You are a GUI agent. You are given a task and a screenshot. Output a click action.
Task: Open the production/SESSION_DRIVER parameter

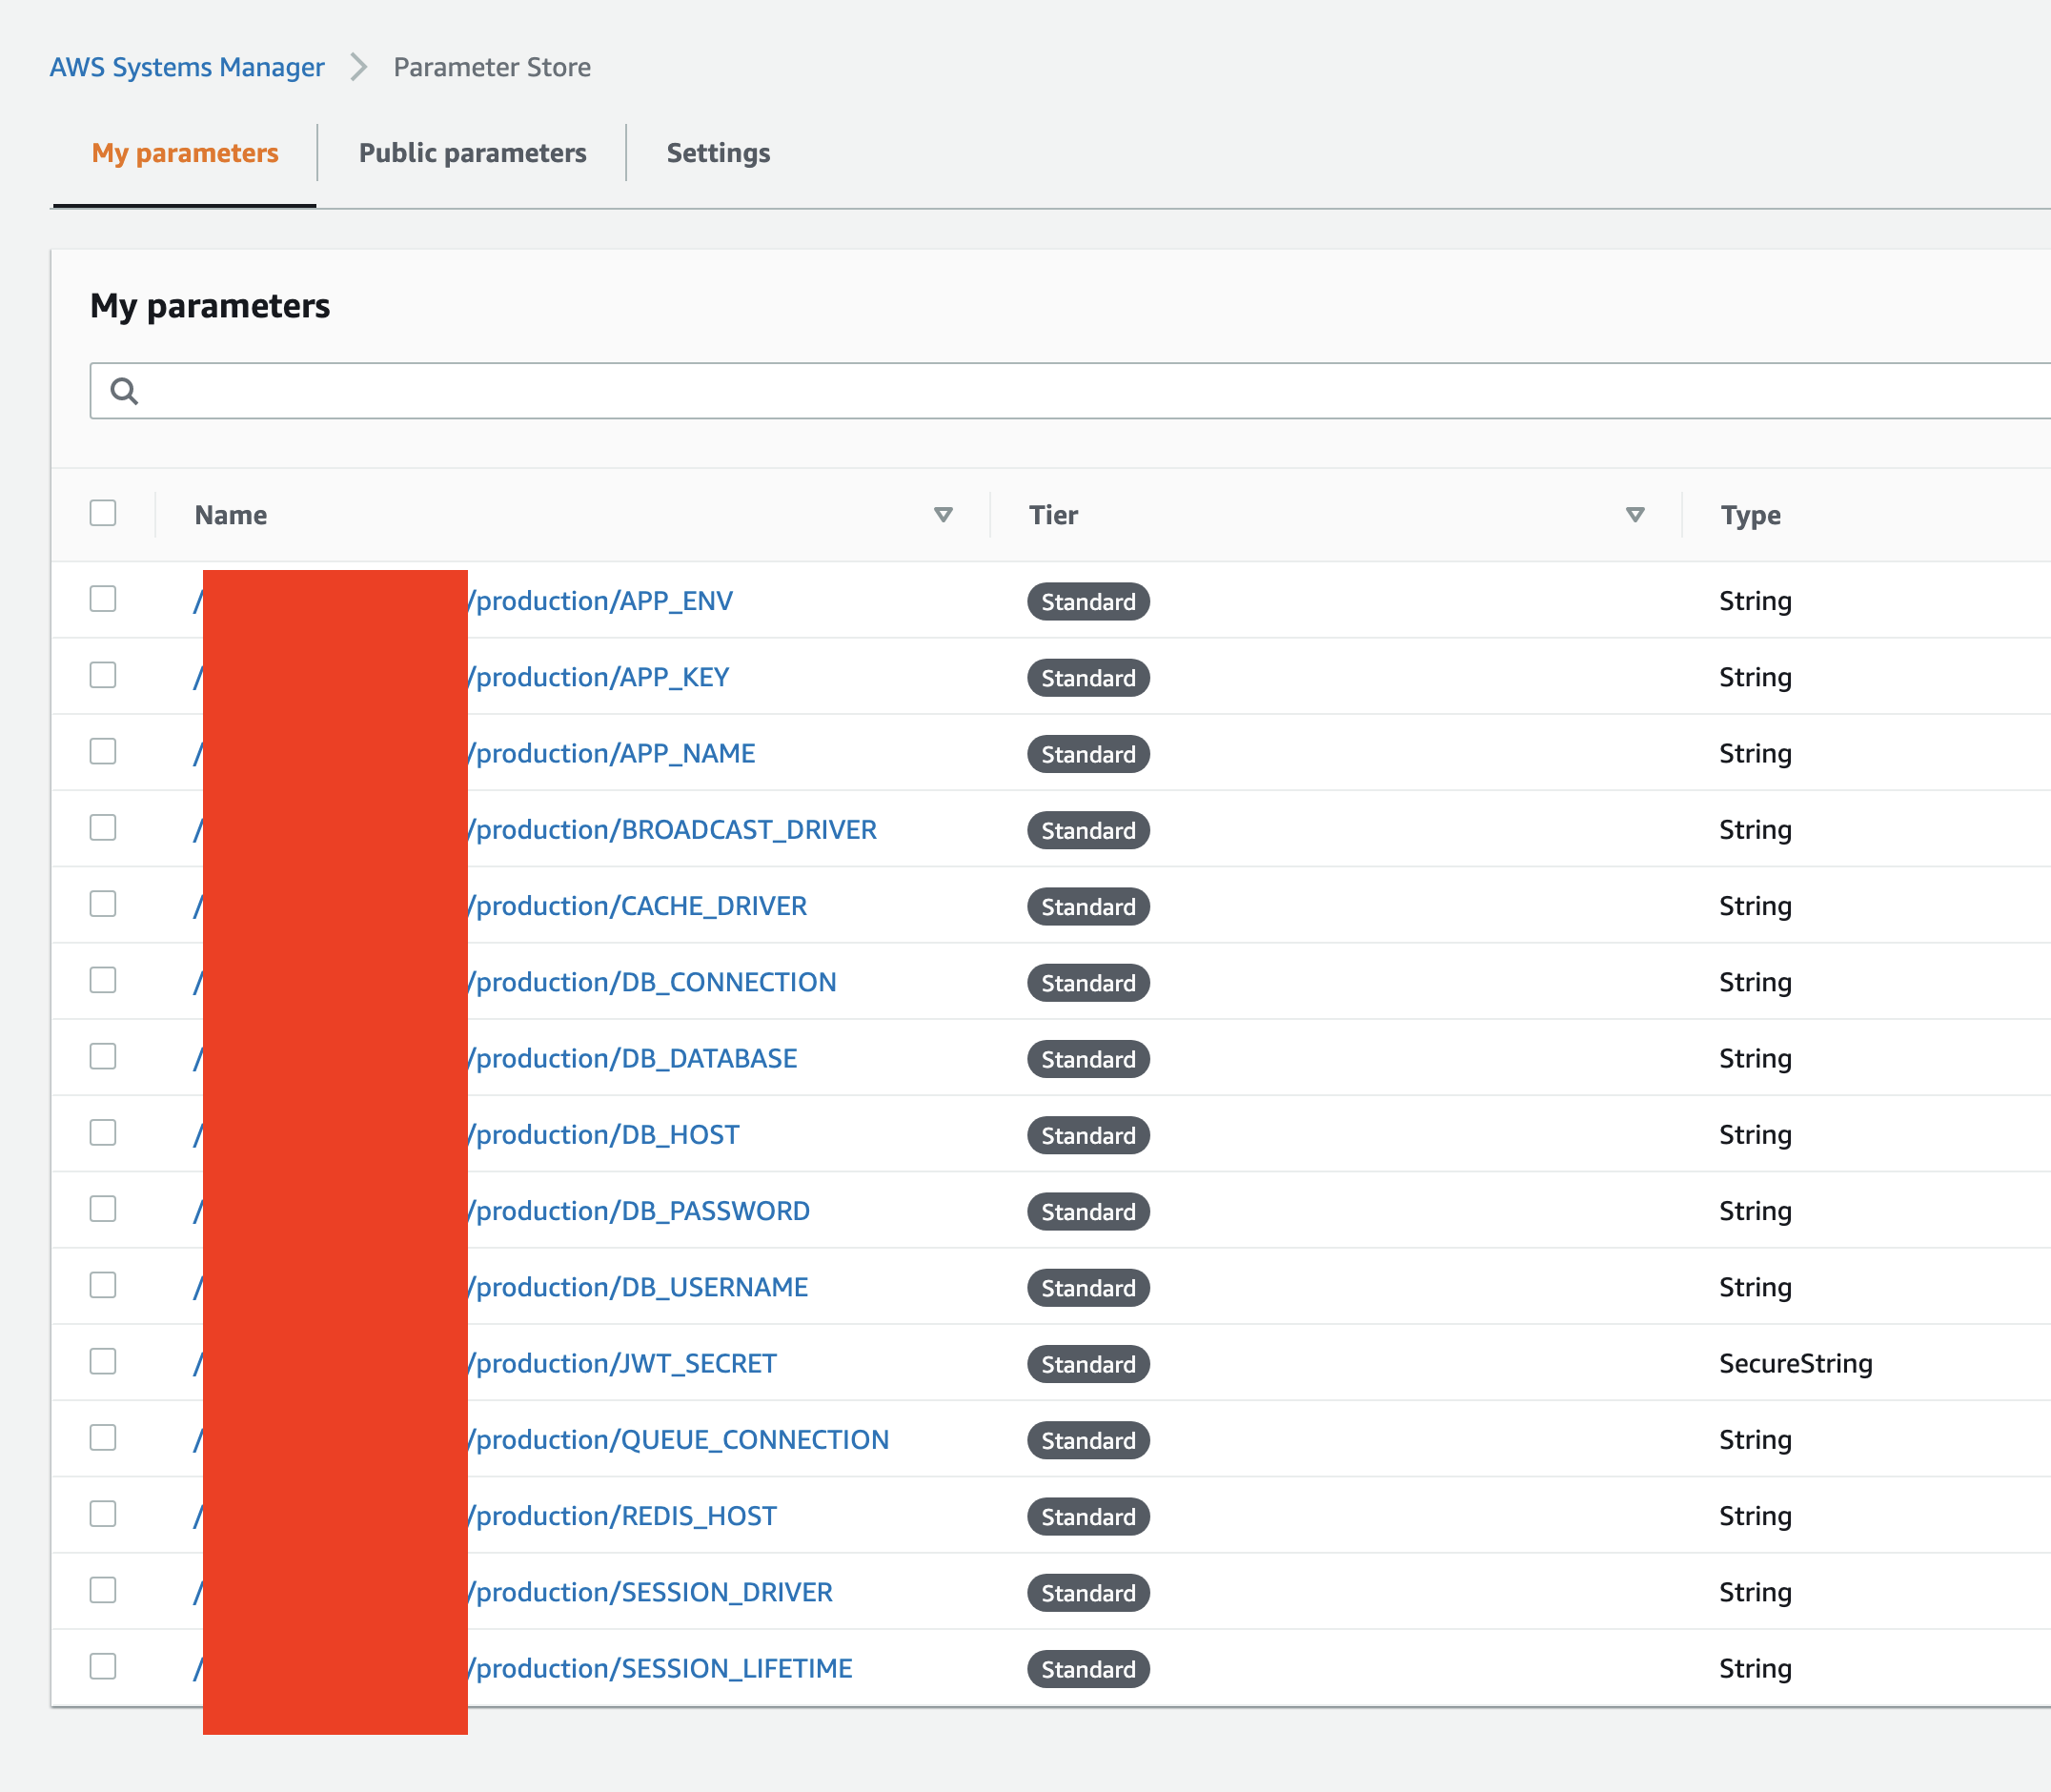(x=651, y=1592)
